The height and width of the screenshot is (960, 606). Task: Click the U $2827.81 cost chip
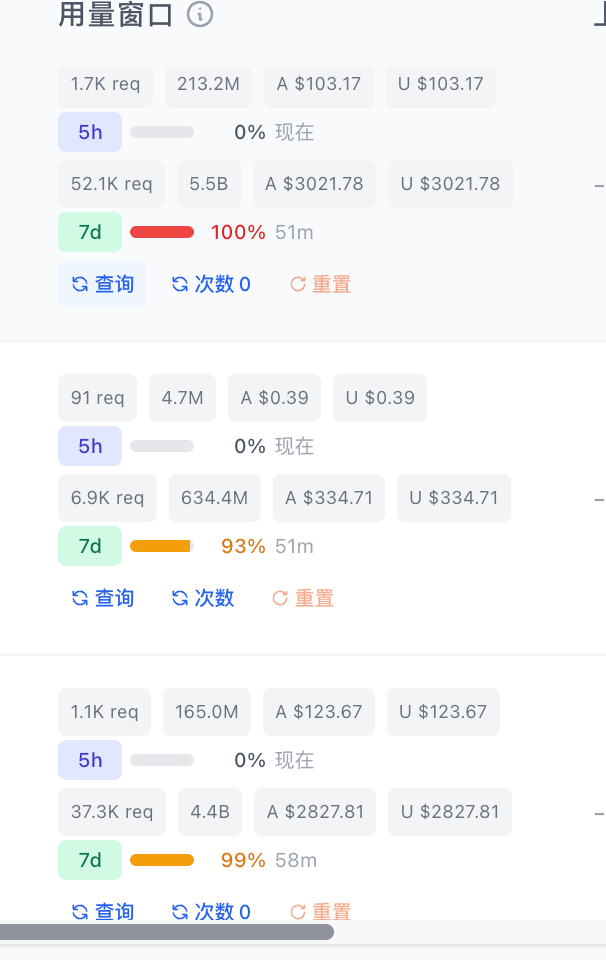pyautogui.click(x=450, y=812)
